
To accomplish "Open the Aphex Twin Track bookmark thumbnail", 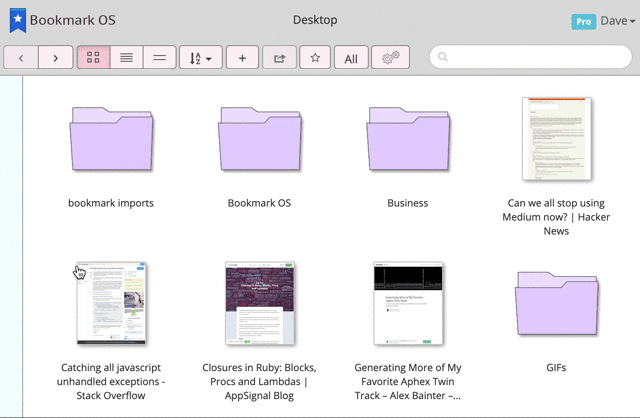I will pyautogui.click(x=408, y=303).
